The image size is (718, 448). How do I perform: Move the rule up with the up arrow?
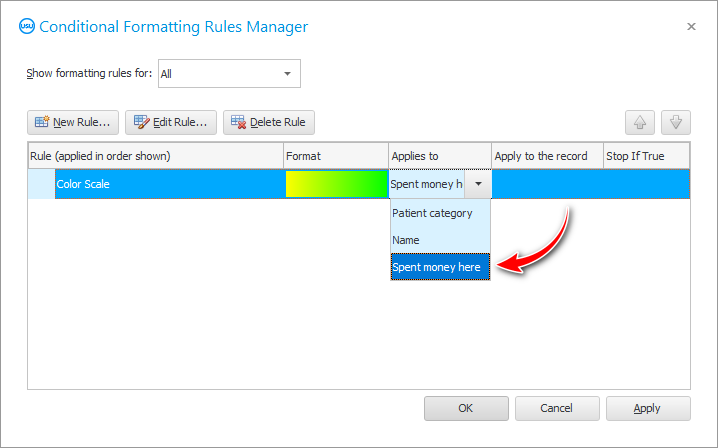tap(640, 122)
